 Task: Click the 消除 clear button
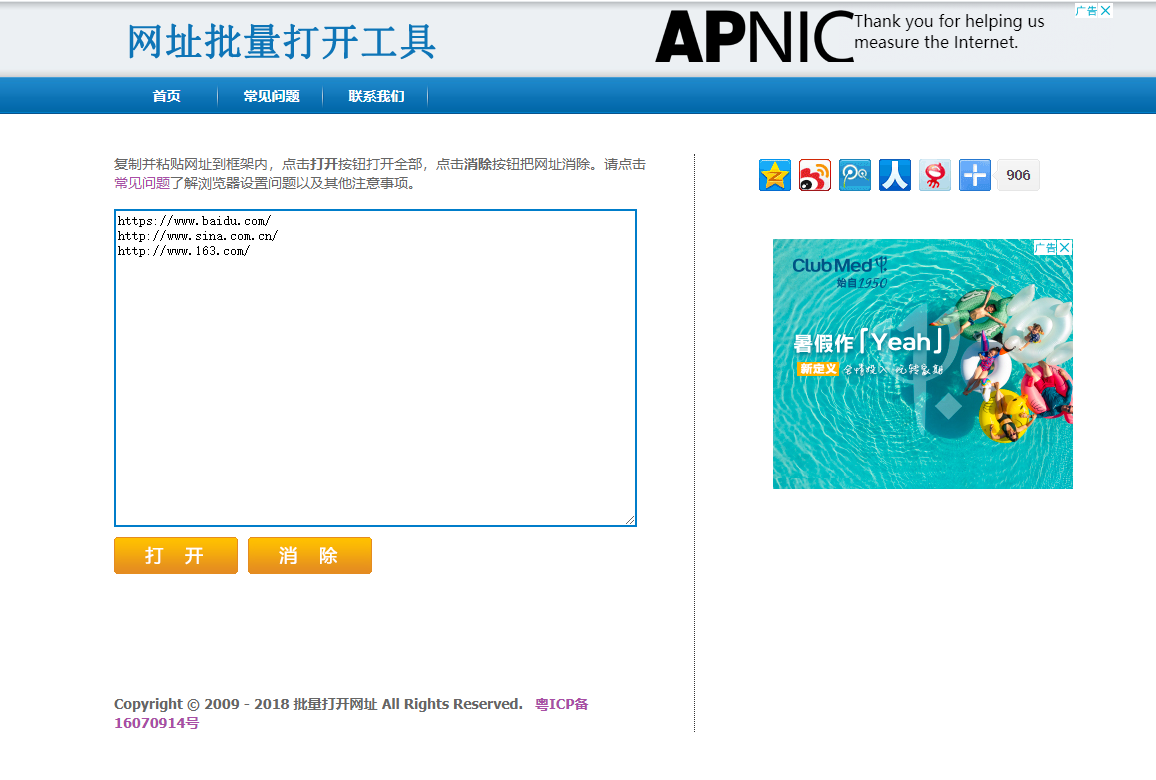(x=310, y=555)
